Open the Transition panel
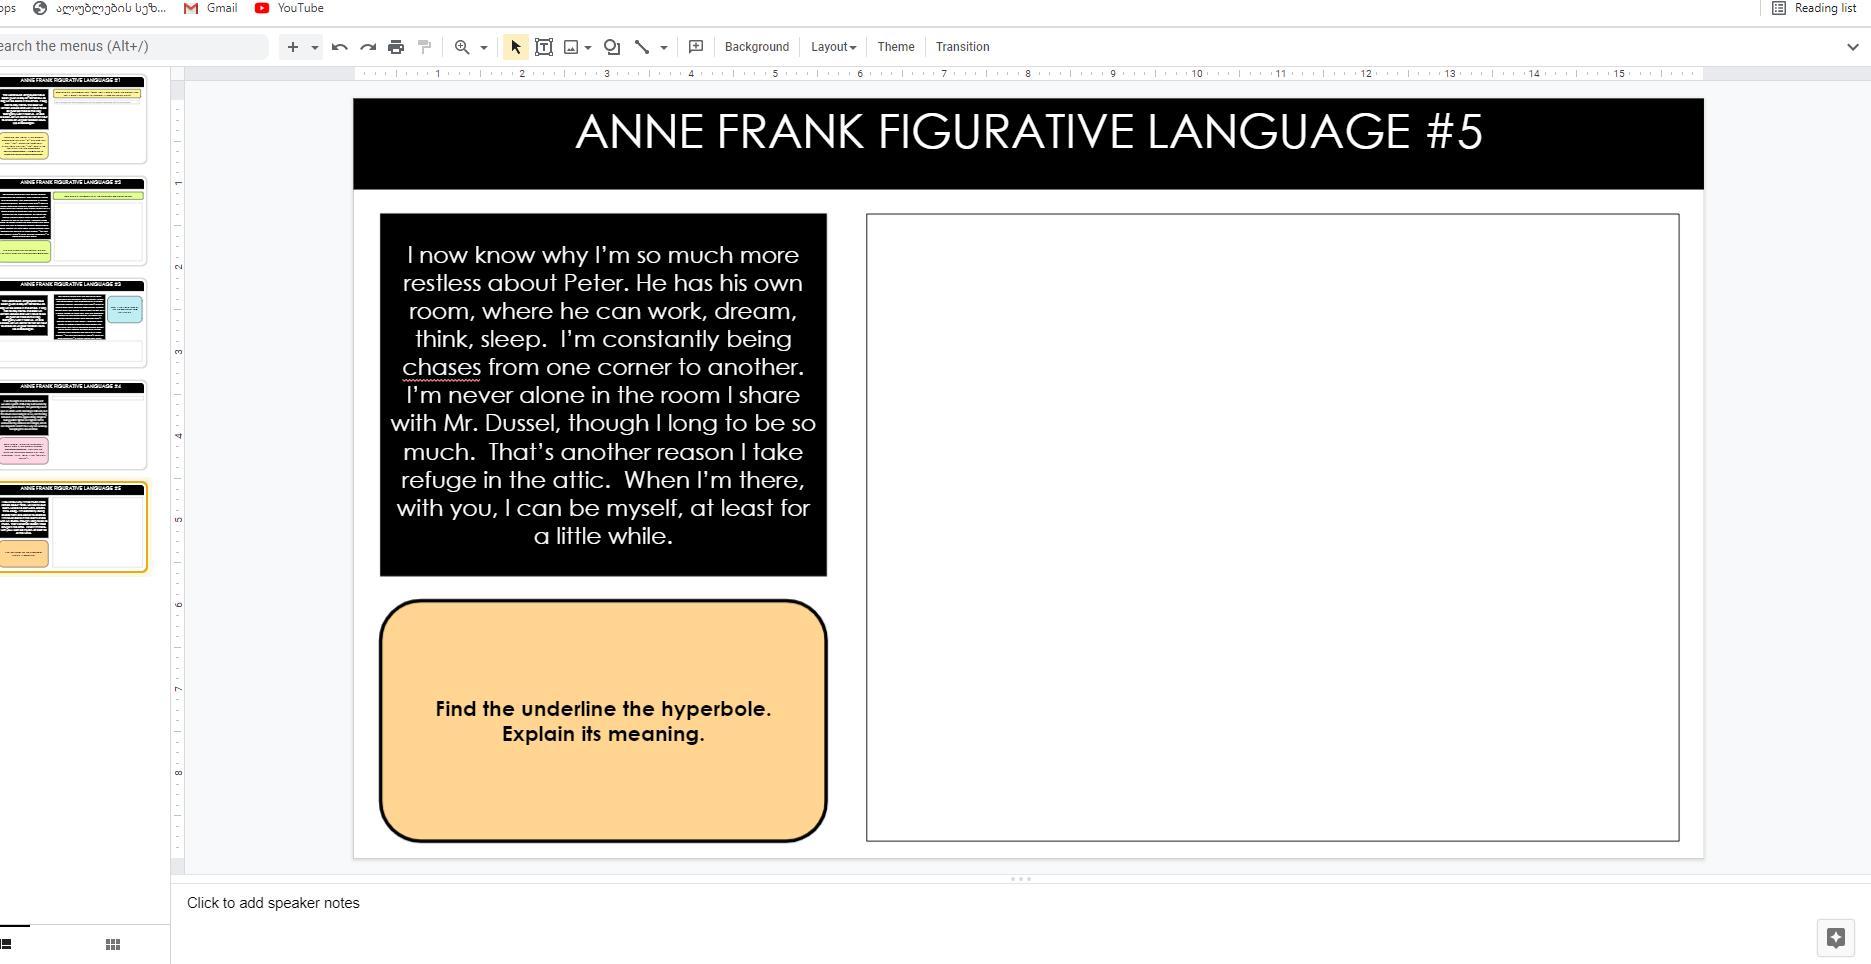 point(962,47)
